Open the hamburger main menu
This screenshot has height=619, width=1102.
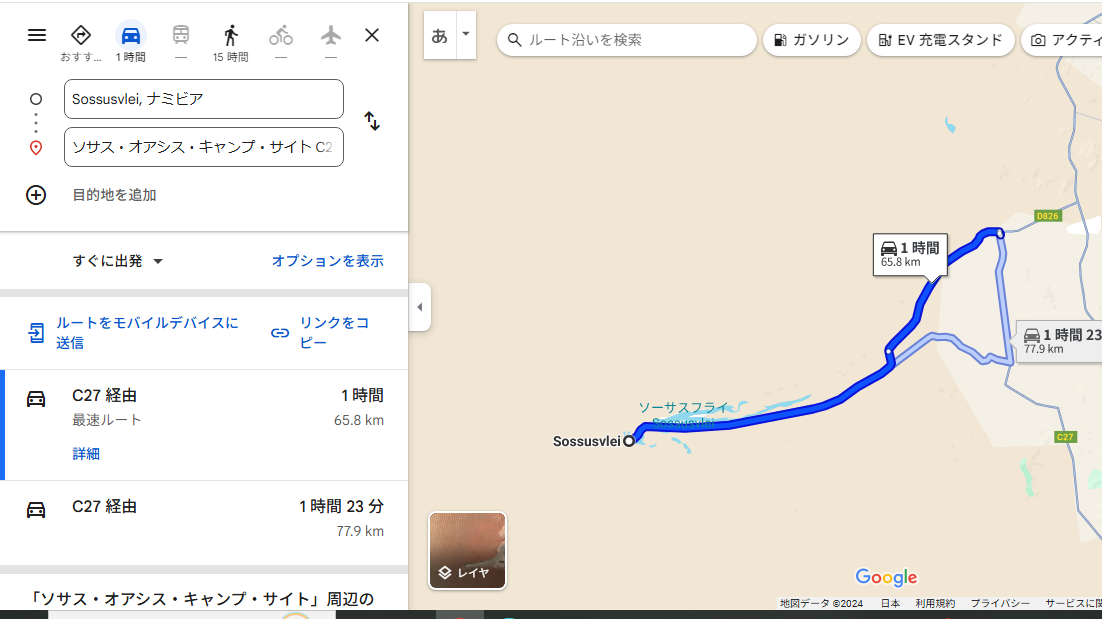tap(37, 35)
